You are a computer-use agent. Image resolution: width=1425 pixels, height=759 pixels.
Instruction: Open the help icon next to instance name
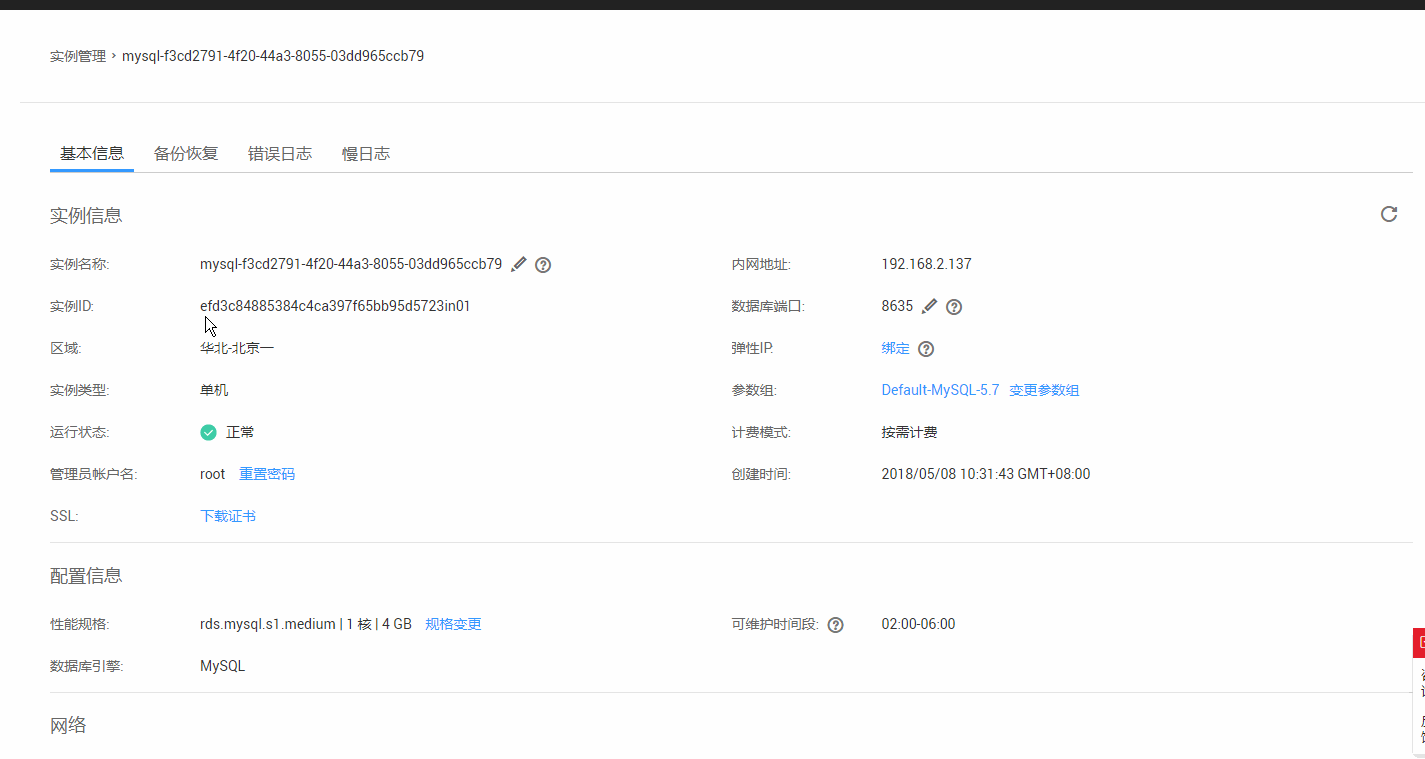pyautogui.click(x=543, y=264)
